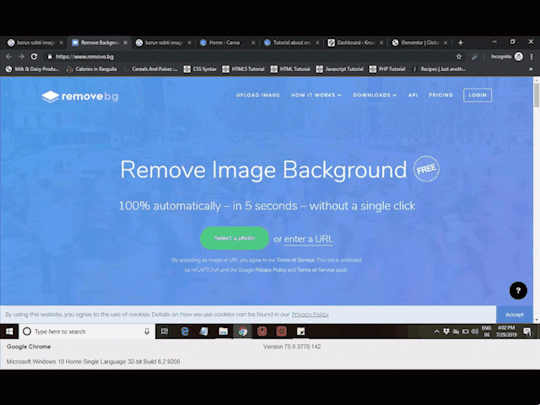Open the Chrome three-dot menu

531,56
